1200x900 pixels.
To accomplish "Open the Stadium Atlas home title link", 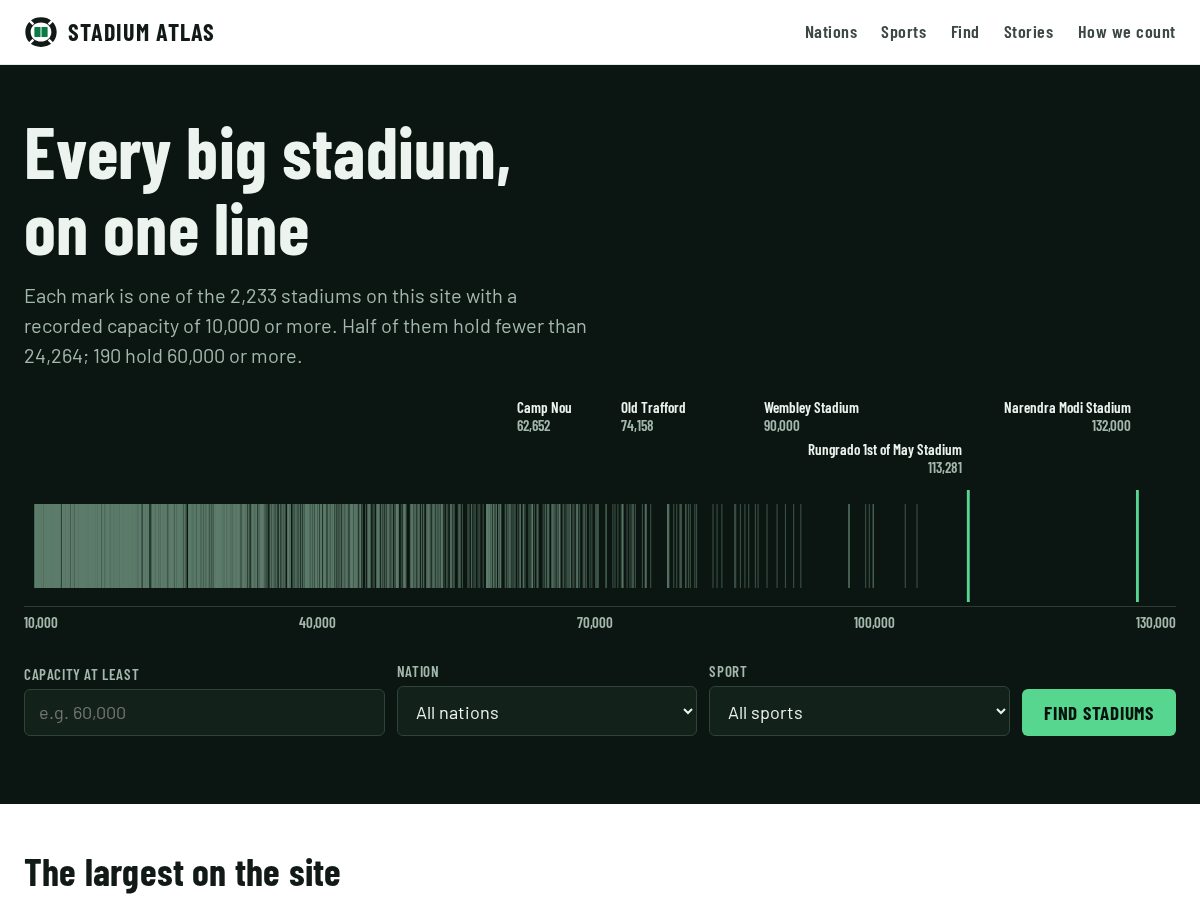I will pos(141,32).
